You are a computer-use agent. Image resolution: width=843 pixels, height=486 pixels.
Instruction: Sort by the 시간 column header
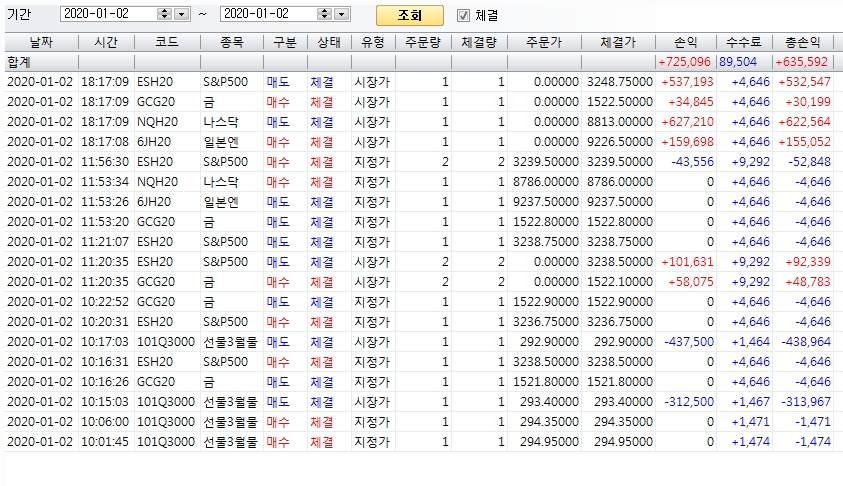click(x=106, y=42)
